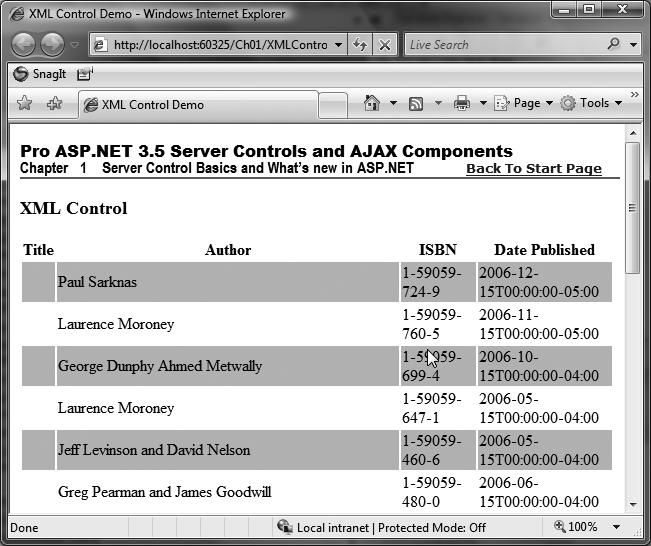Stop loading with the X Stop icon
Screen dimensions: 651x546
coord(385,44)
